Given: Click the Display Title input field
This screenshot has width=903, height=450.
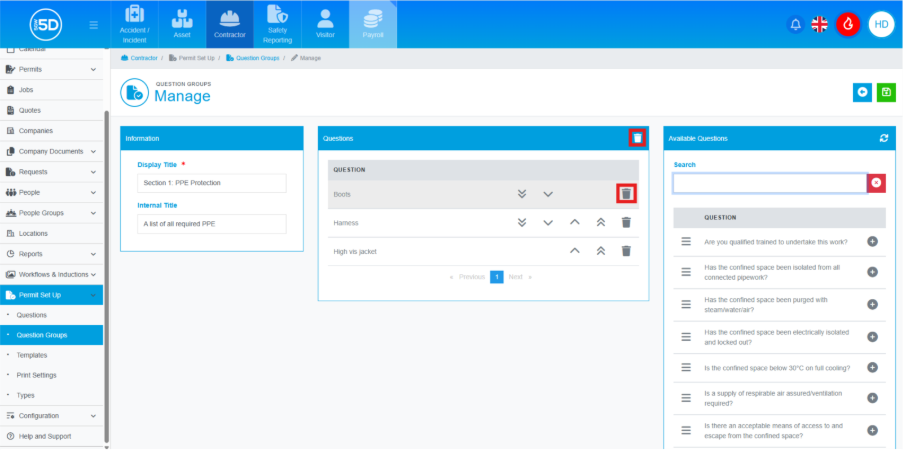Looking at the screenshot, I should point(212,183).
